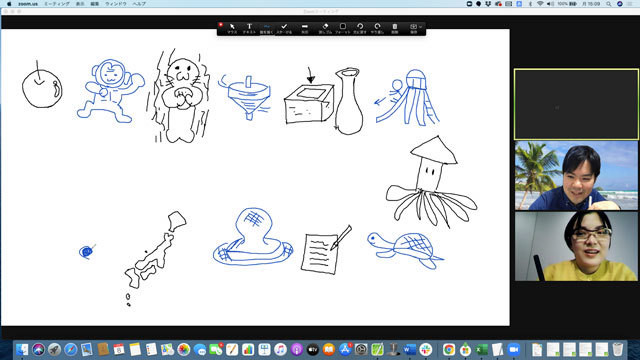
Task: Select the Draw (絵を描く) tool
Action: click(x=267, y=28)
